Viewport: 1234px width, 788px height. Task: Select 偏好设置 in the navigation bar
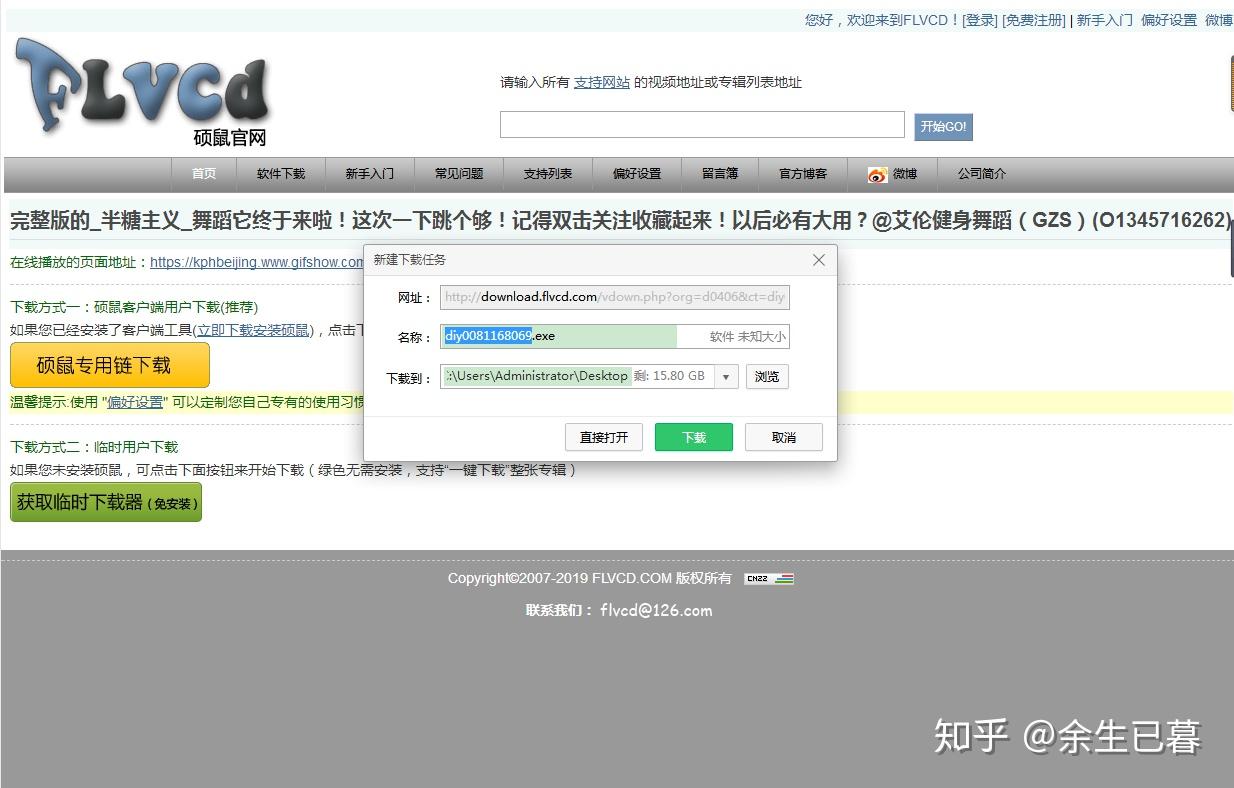click(x=637, y=174)
